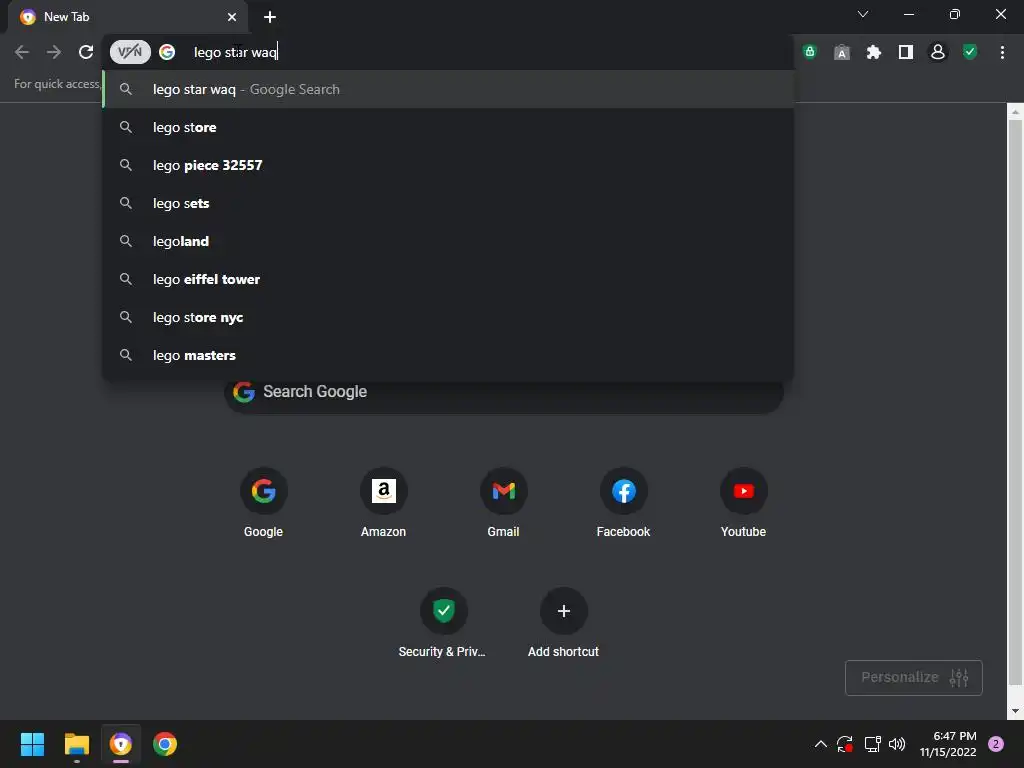Toggle the VPN switch in address bar
This screenshot has width=1024, height=768.
coord(130,52)
